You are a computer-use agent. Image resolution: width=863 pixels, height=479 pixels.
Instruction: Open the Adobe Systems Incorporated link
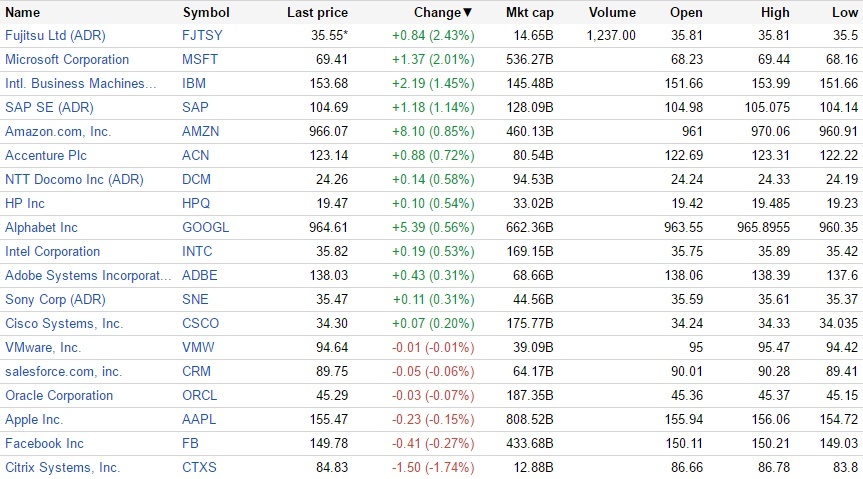click(x=88, y=275)
